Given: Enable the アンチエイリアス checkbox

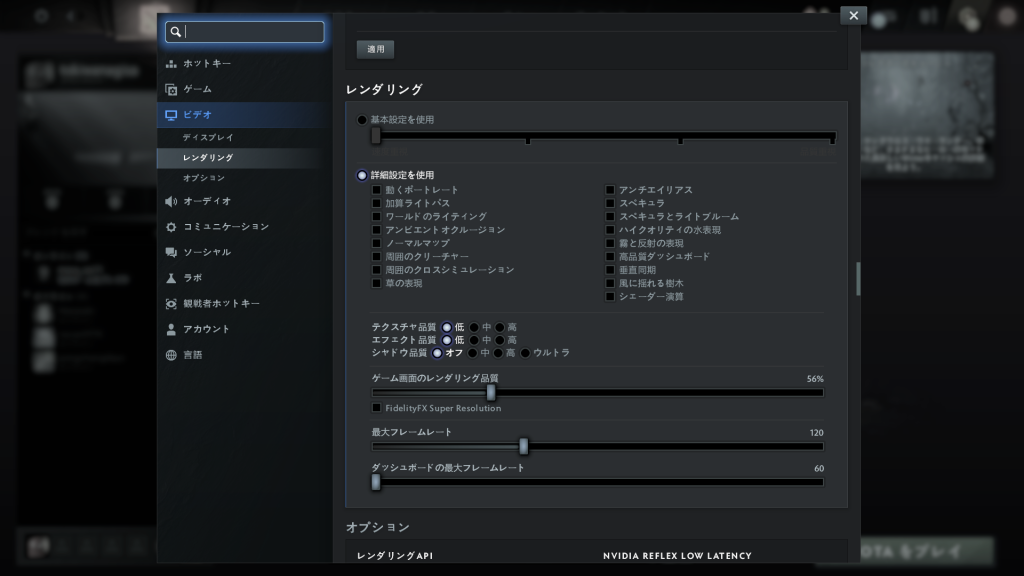Looking at the screenshot, I should pyautogui.click(x=610, y=190).
